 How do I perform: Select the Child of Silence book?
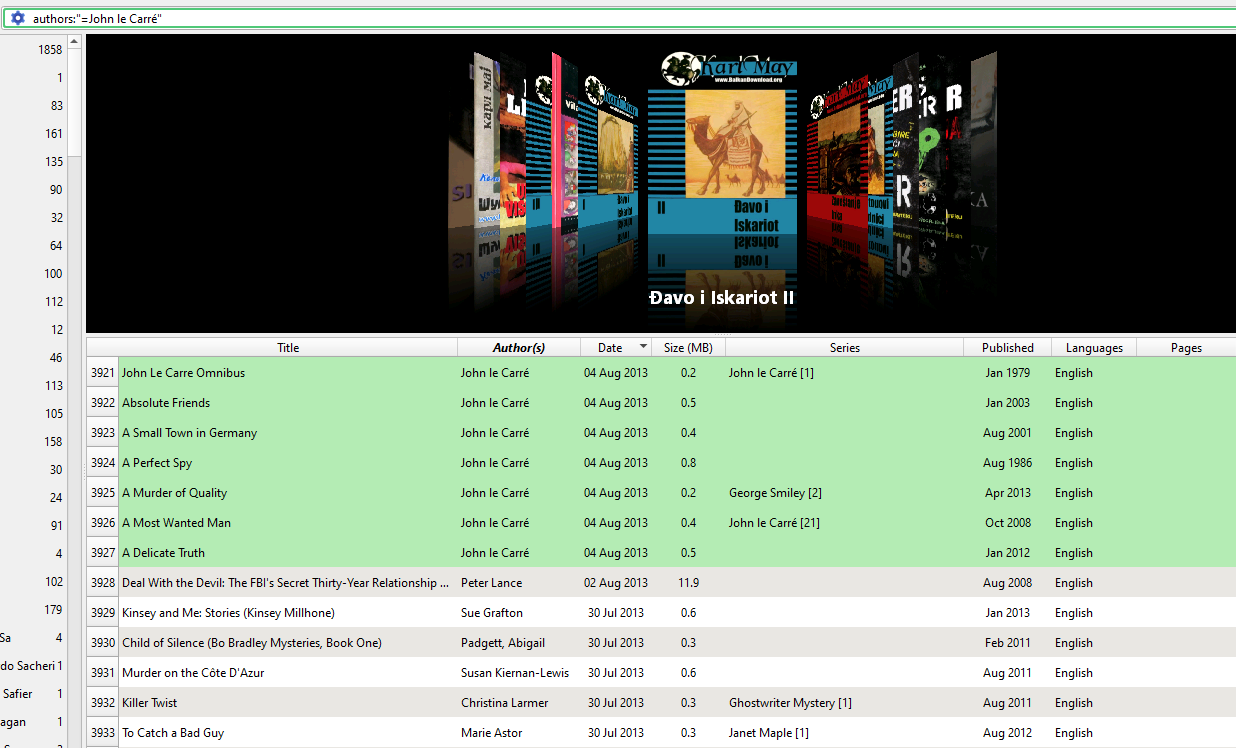[252, 643]
